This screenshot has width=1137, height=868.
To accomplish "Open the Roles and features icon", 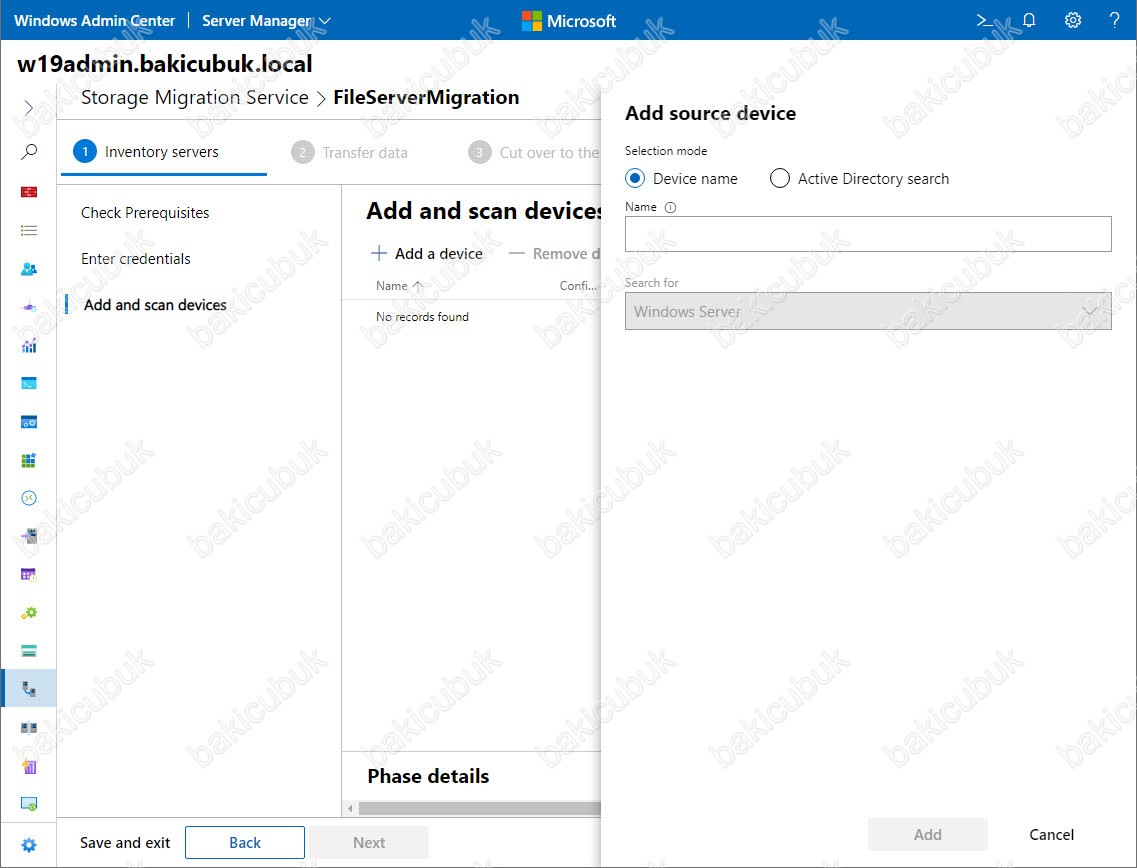I will point(29,537).
